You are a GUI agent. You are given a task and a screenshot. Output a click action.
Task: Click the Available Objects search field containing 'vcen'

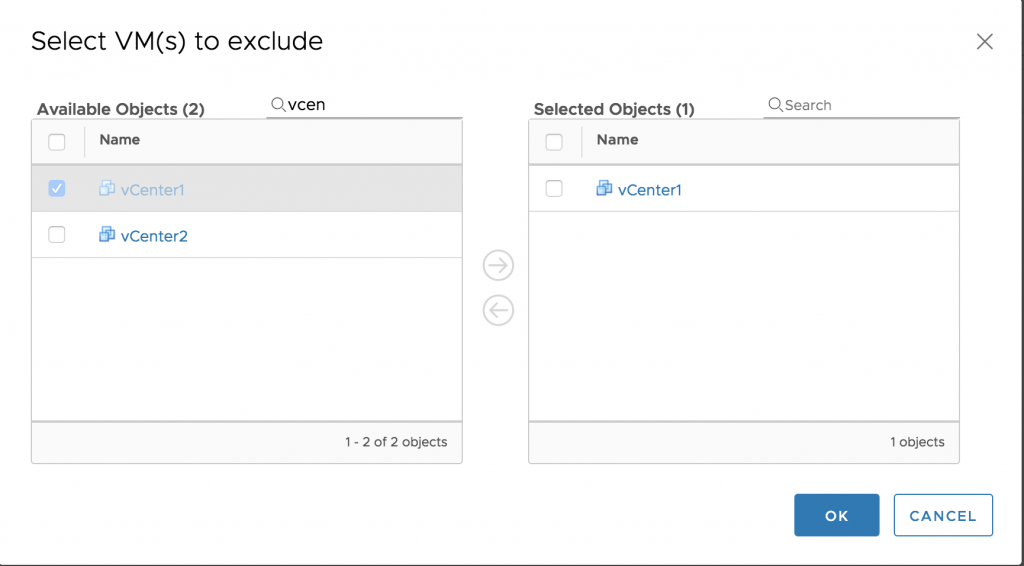(364, 104)
